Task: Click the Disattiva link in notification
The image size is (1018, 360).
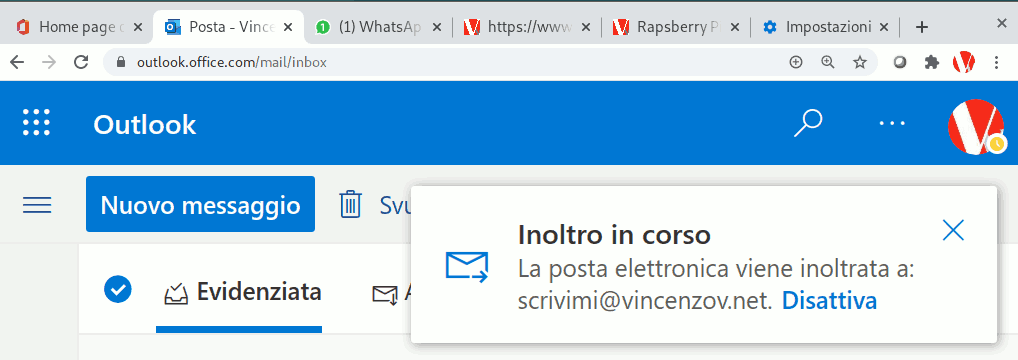Action: 830,301
